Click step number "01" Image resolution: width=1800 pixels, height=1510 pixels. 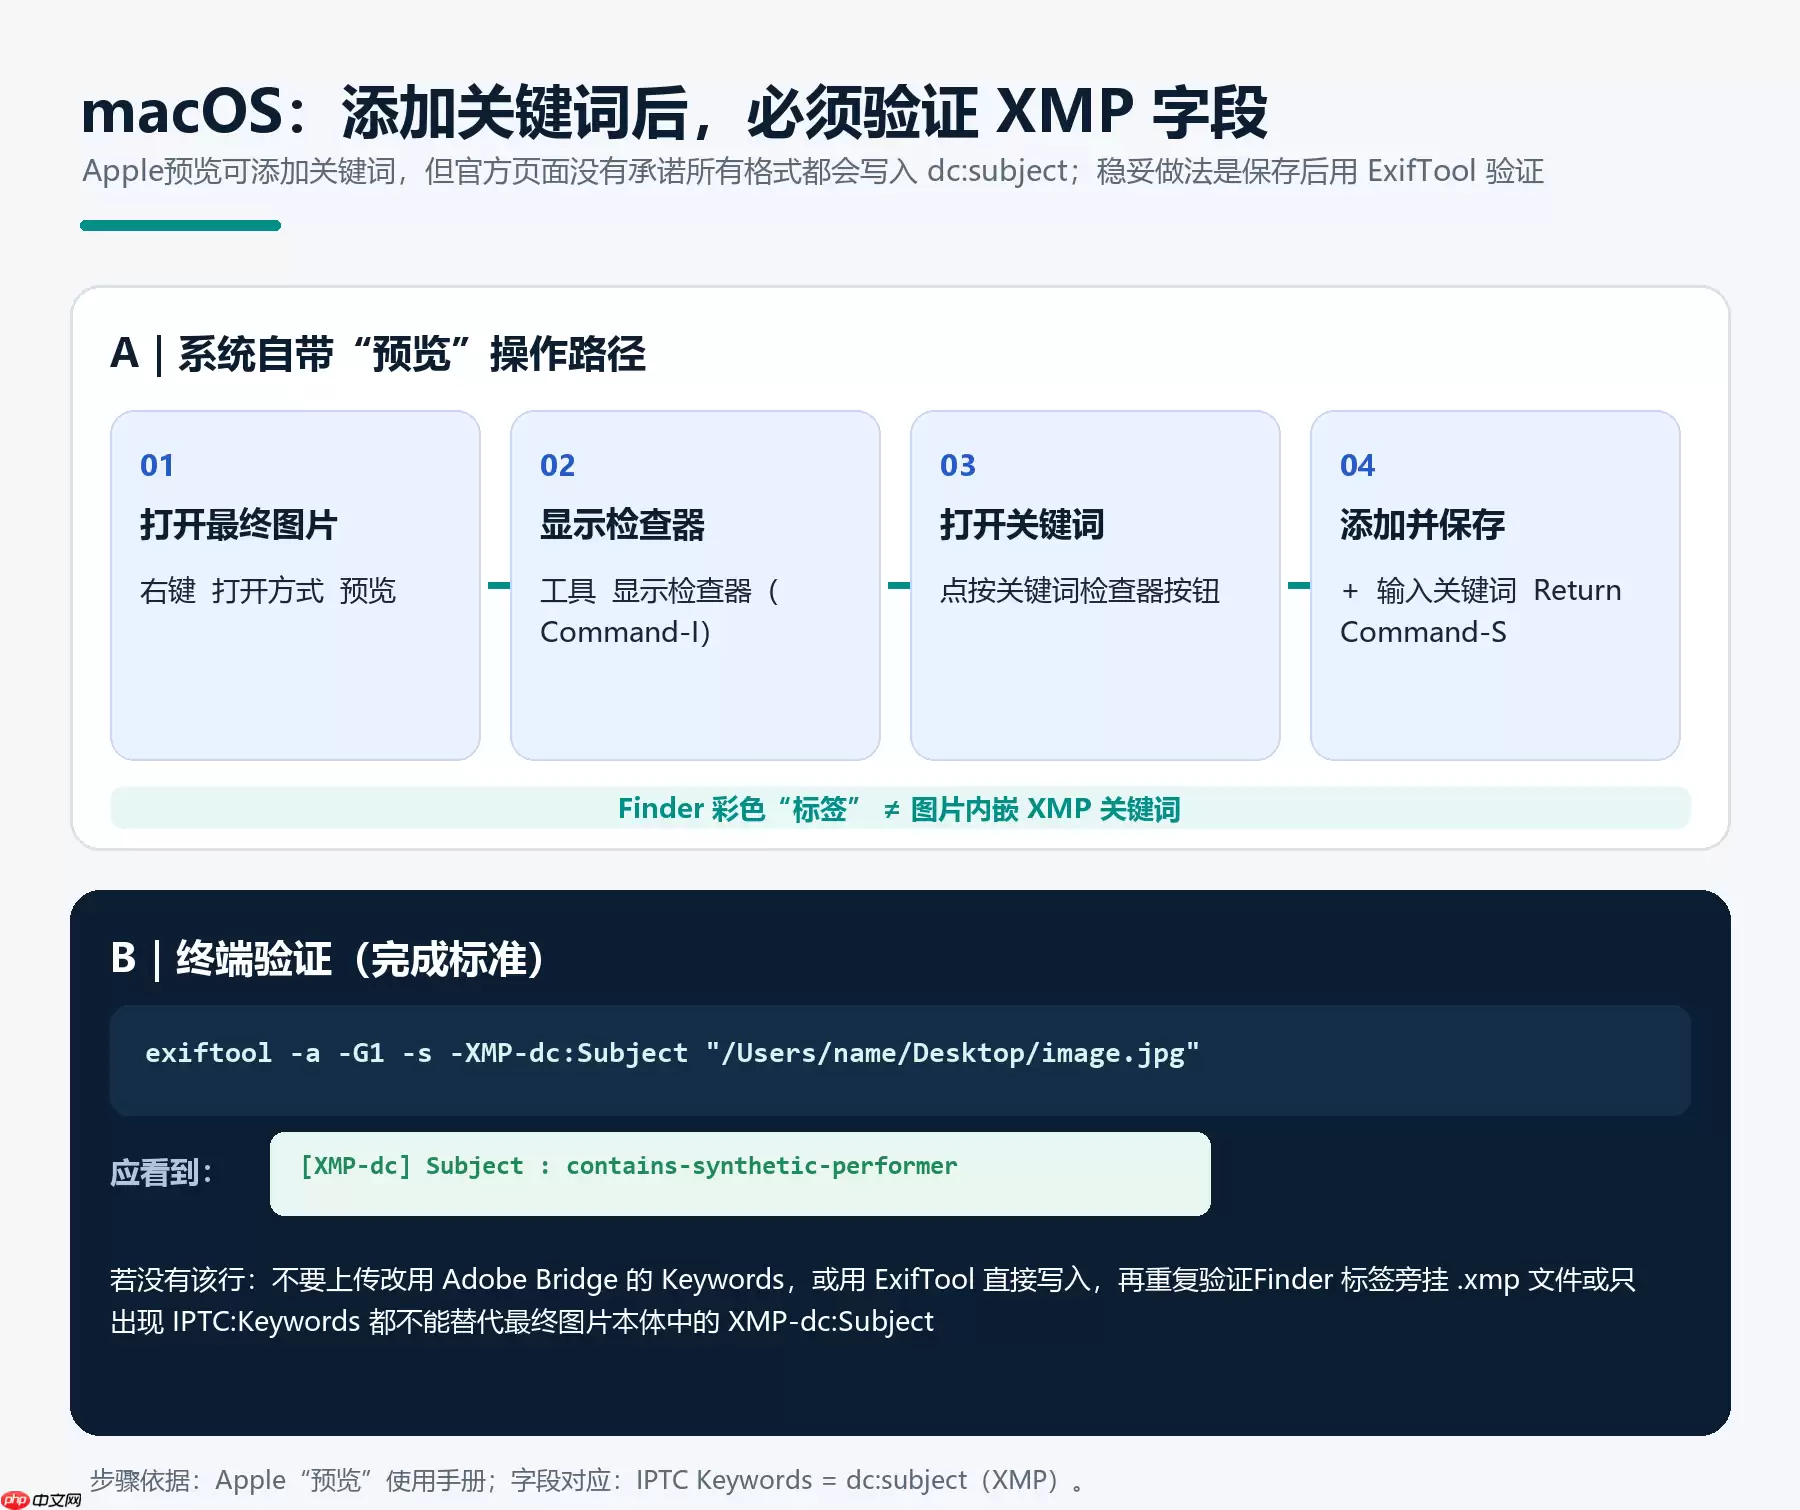point(157,465)
